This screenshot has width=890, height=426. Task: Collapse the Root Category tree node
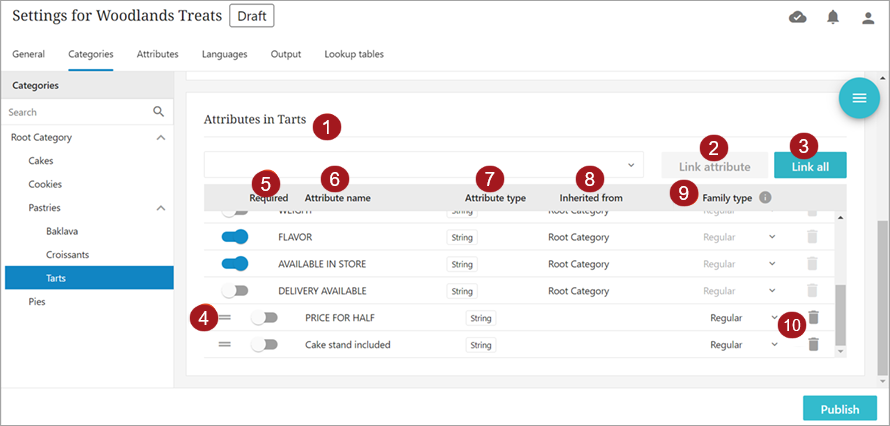click(x=161, y=137)
